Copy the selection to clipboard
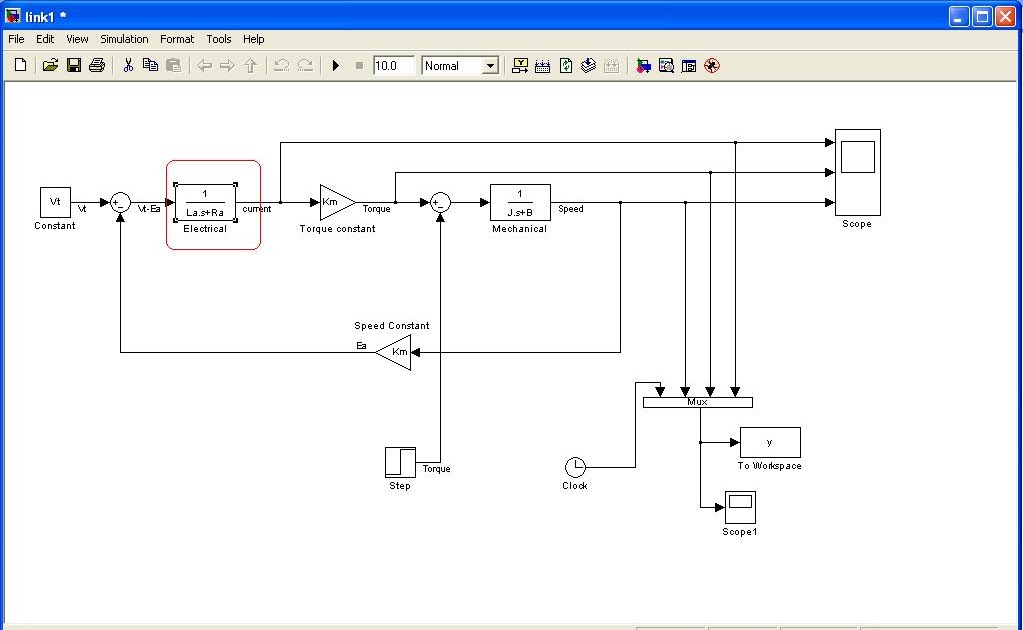 click(150, 65)
